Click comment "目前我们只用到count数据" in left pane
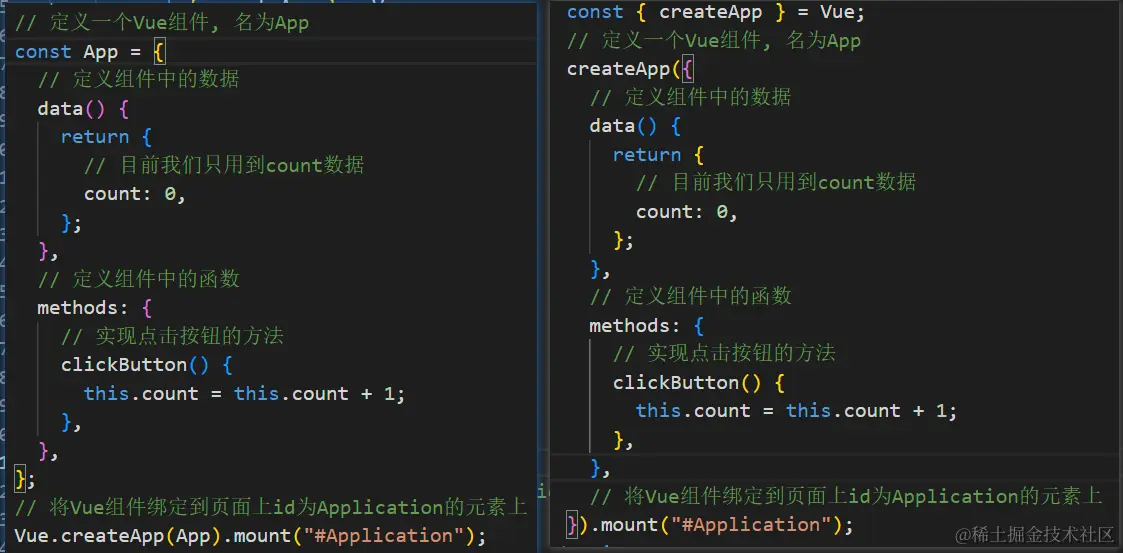 click(x=224, y=165)
